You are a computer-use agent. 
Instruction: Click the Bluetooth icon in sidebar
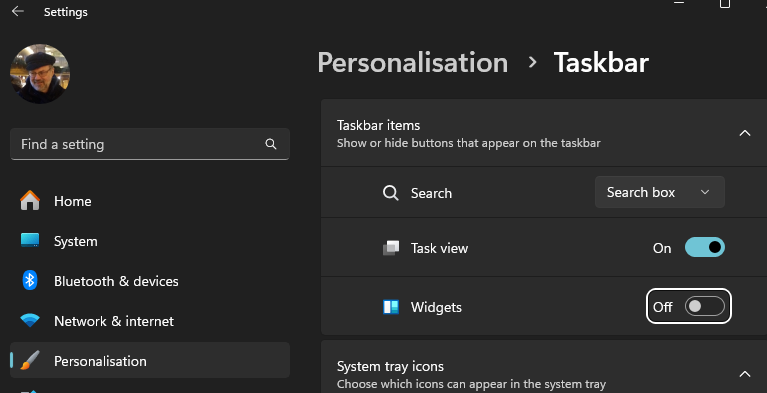tap(30, 280)
